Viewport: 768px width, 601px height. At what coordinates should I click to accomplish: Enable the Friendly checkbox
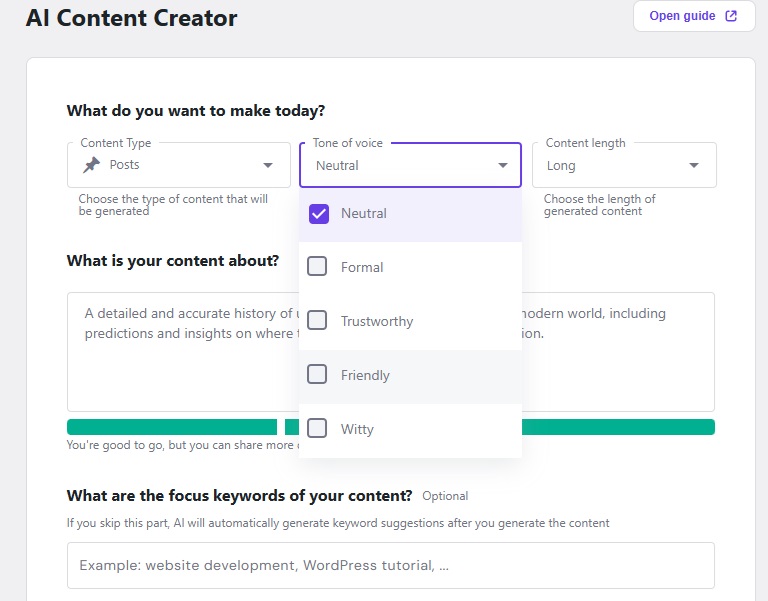(317, 375)
